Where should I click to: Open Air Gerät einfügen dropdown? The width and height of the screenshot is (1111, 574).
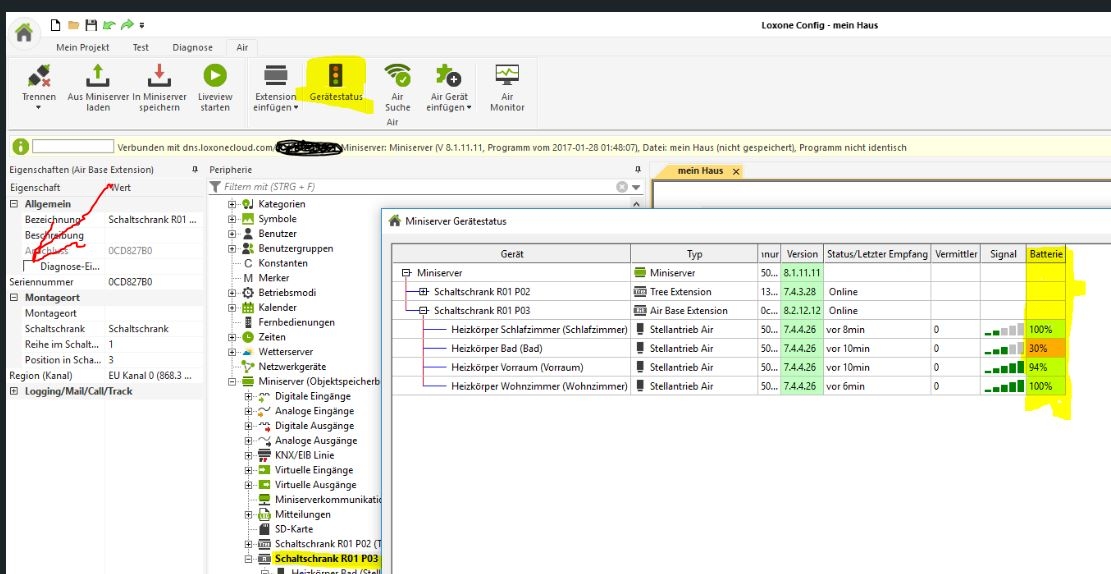point(448,108)
